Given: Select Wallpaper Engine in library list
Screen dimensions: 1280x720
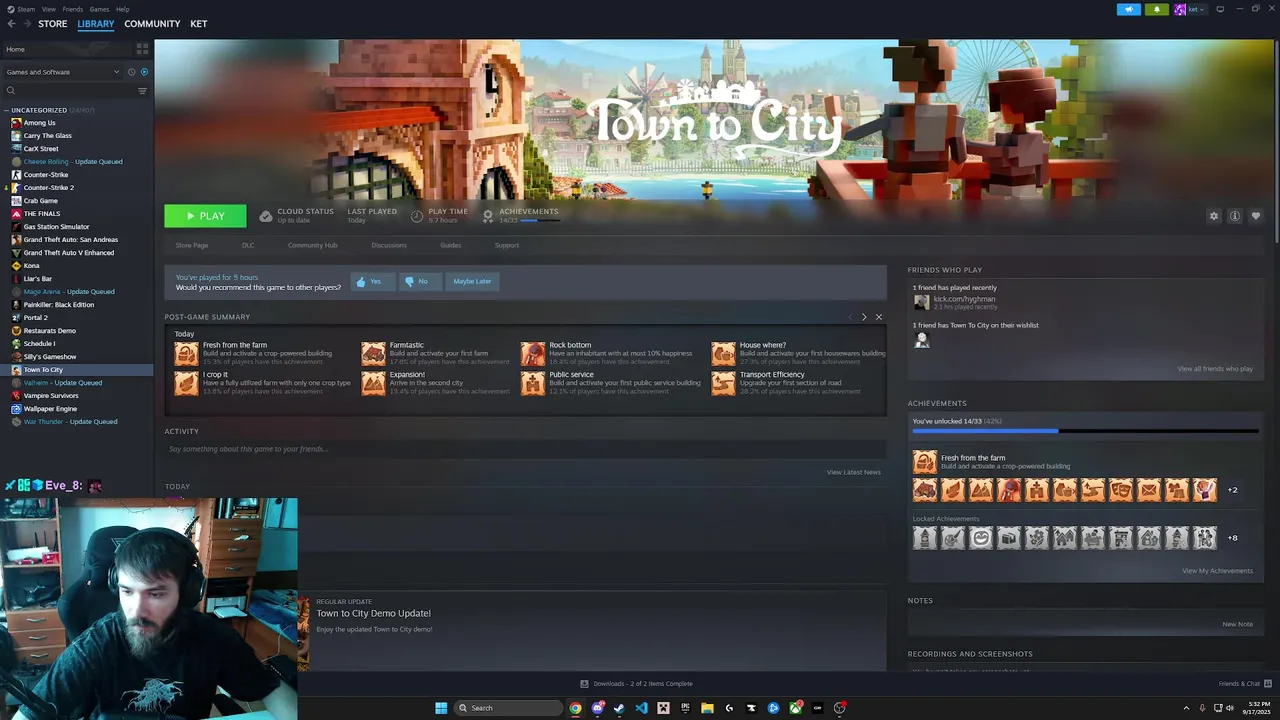Looking at the screenshot, I should click(50, 408).
